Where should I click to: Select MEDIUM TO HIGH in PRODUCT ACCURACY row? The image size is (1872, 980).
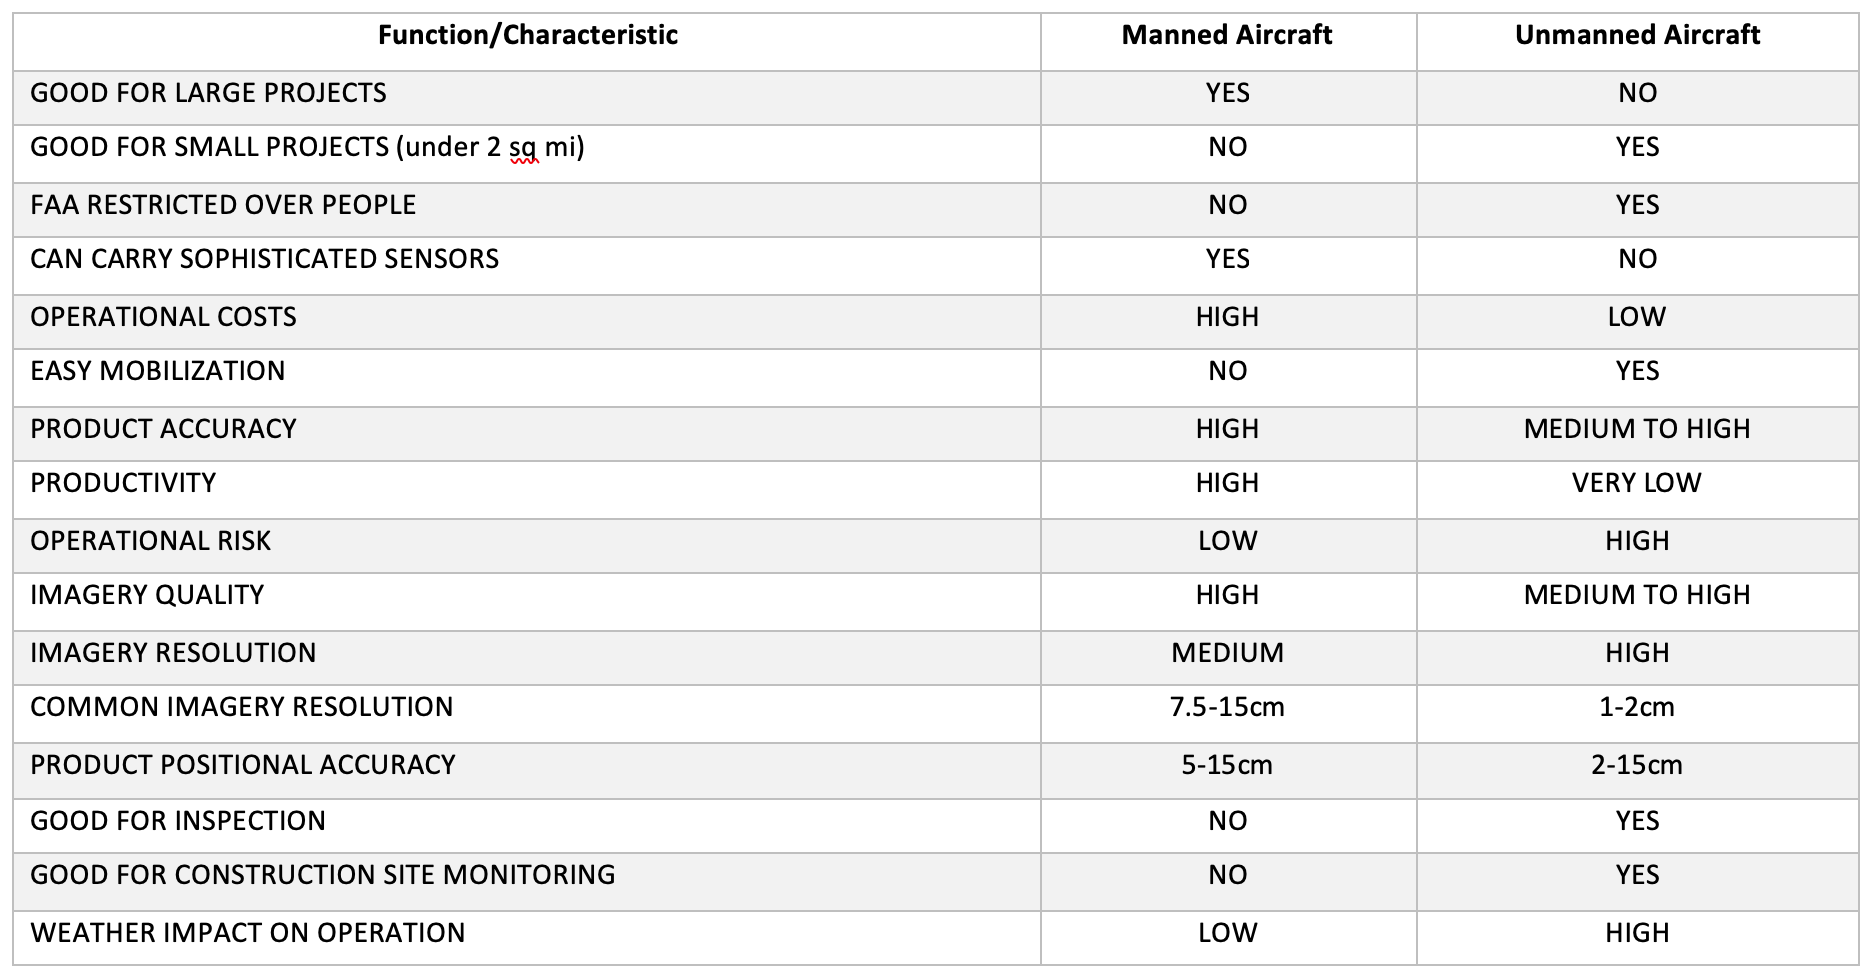coord(1637,429)
